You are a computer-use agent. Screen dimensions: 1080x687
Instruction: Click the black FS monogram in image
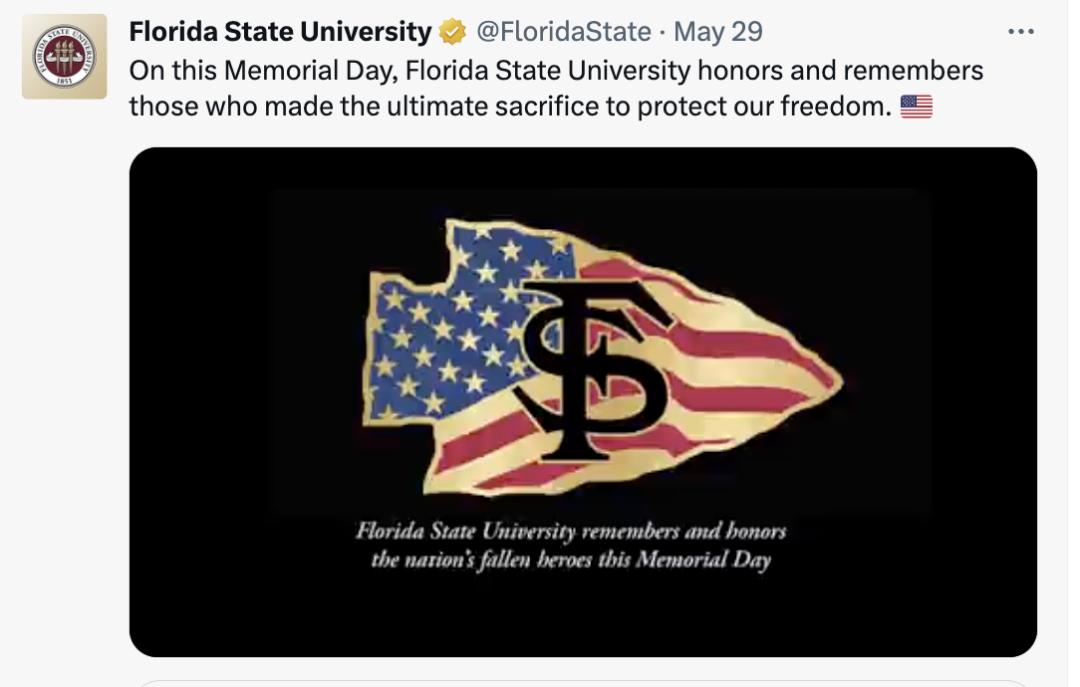click(584, 370)
